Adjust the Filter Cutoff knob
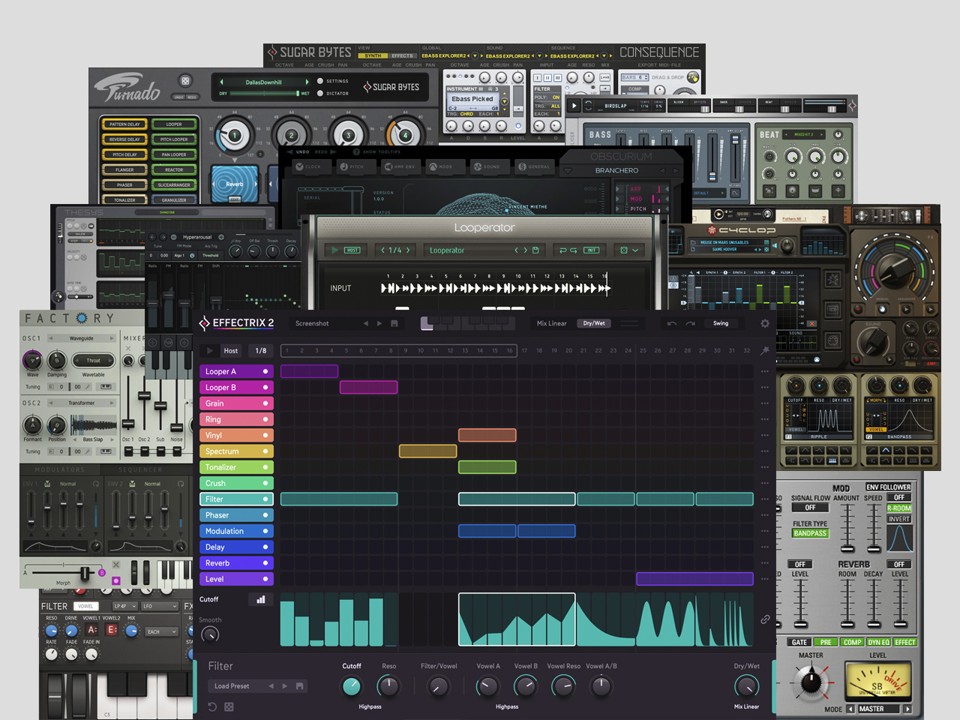Image resolution: width=960 pixels, height=720 pixels. pos(351,686)
